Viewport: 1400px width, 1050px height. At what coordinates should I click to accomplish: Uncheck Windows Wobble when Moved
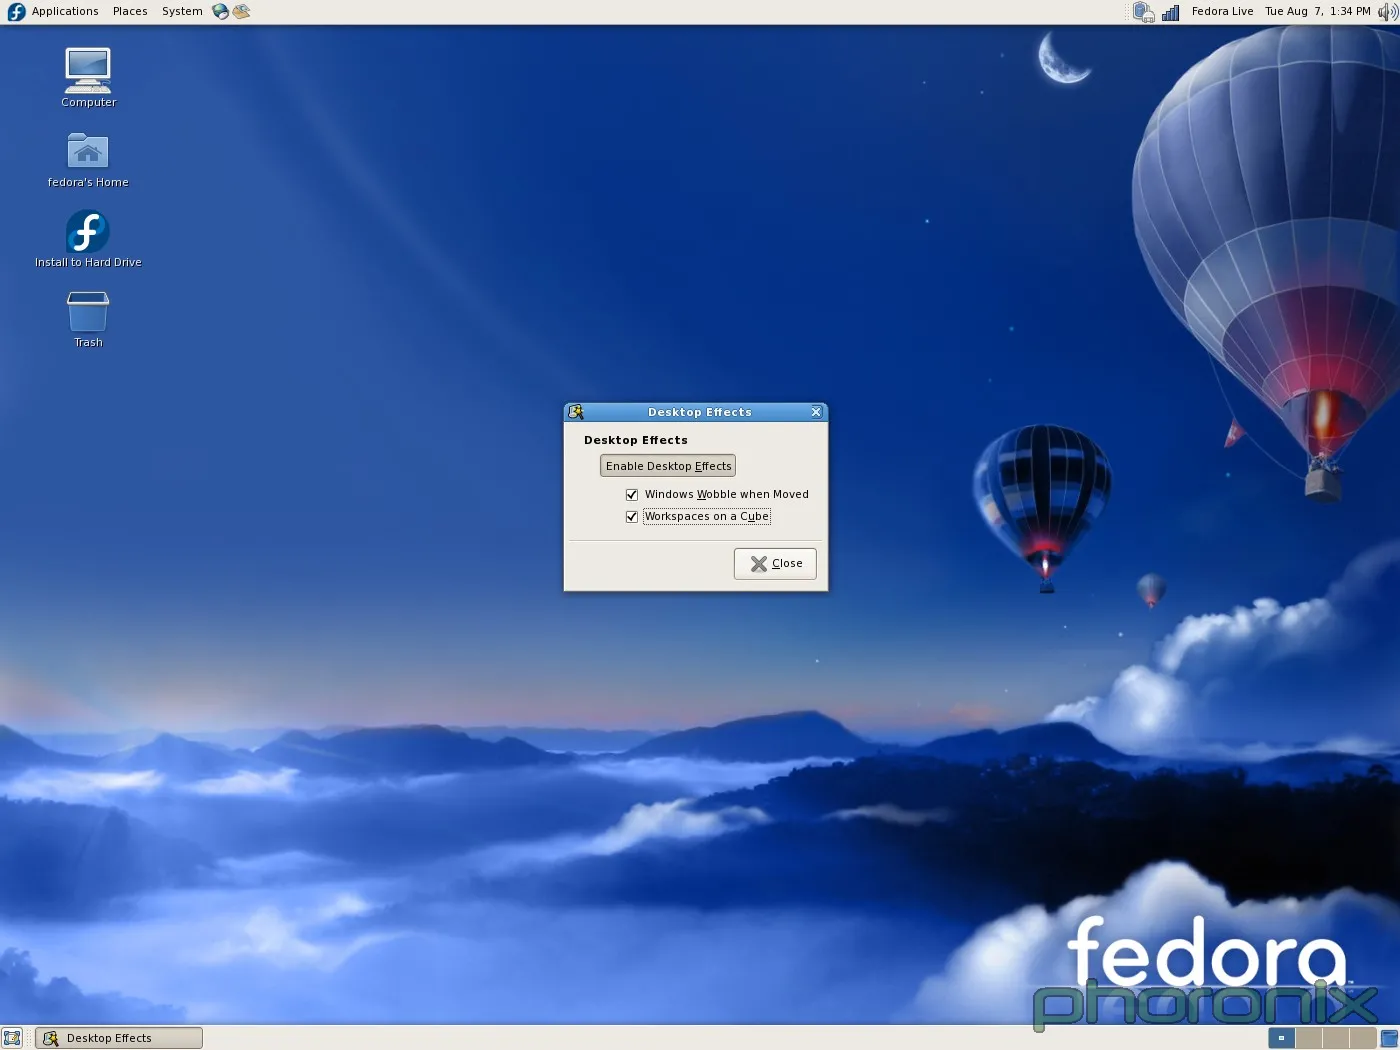(x=632, y=495)
